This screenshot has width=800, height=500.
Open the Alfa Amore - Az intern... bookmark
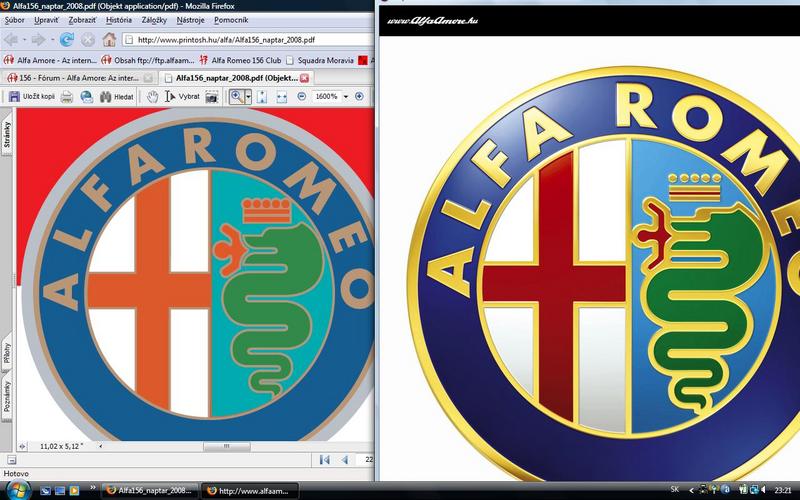(x=50, y=60)
